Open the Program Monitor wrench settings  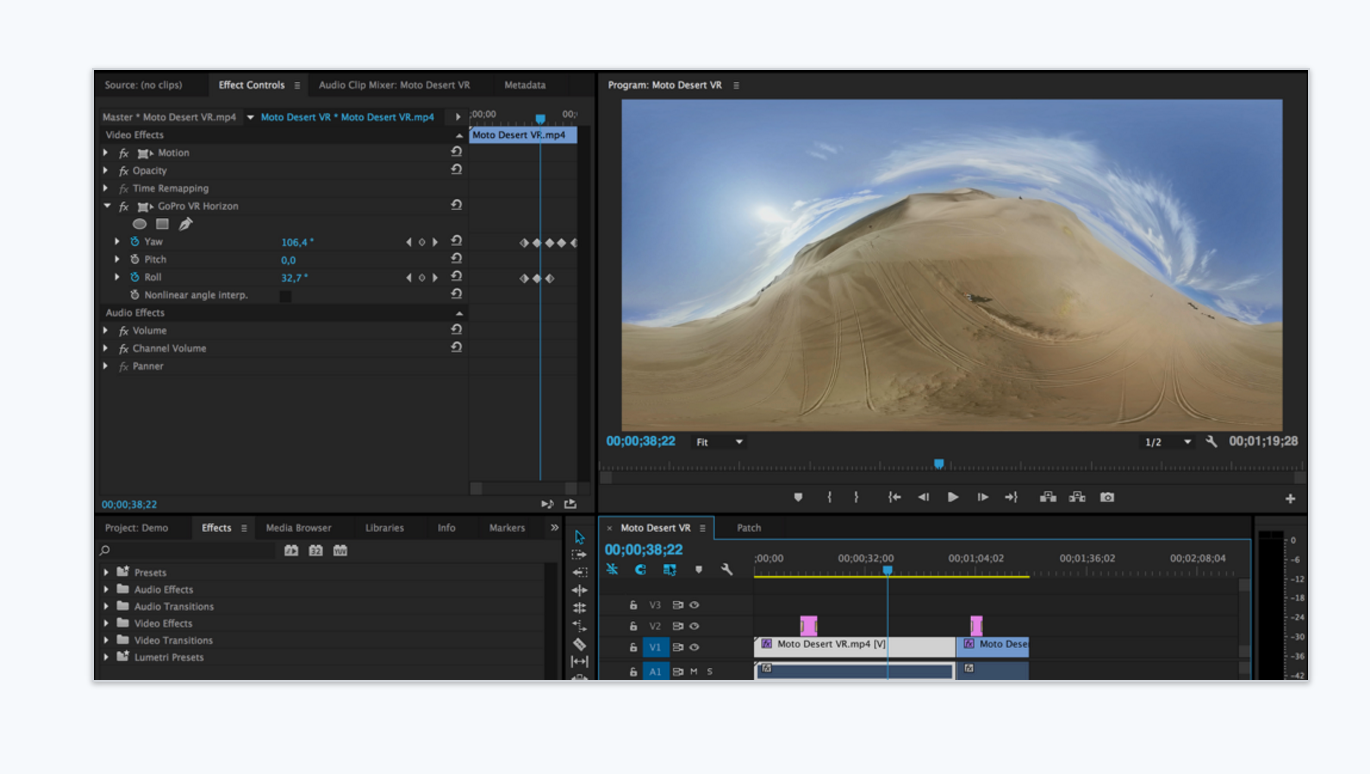click(x=1211, y=442)
